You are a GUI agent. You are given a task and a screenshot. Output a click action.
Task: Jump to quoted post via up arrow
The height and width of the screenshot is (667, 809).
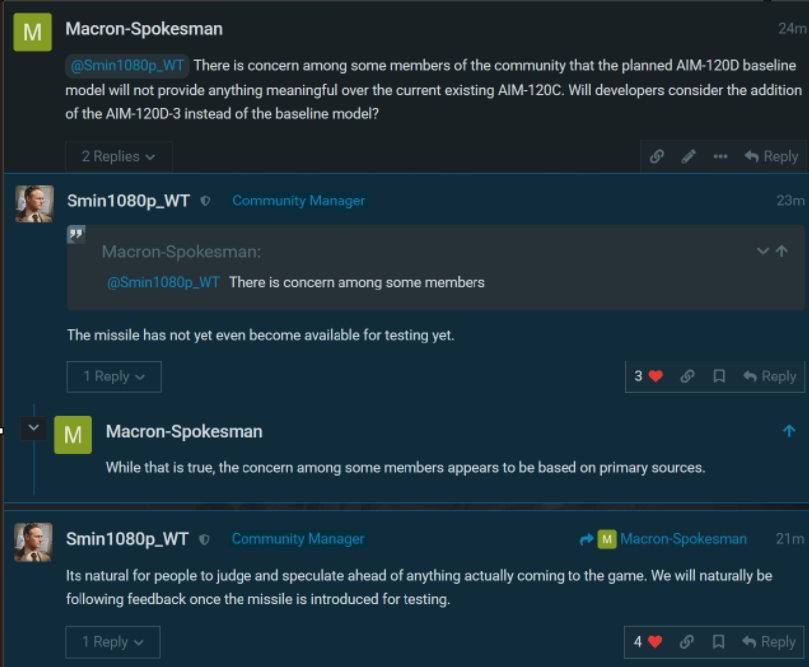pos(782,251)
